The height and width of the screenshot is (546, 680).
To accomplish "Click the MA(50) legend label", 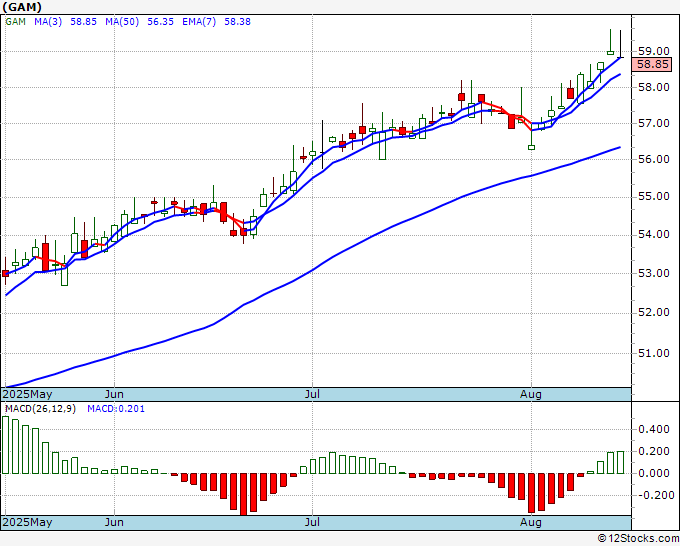I will (x=122, y=22).
